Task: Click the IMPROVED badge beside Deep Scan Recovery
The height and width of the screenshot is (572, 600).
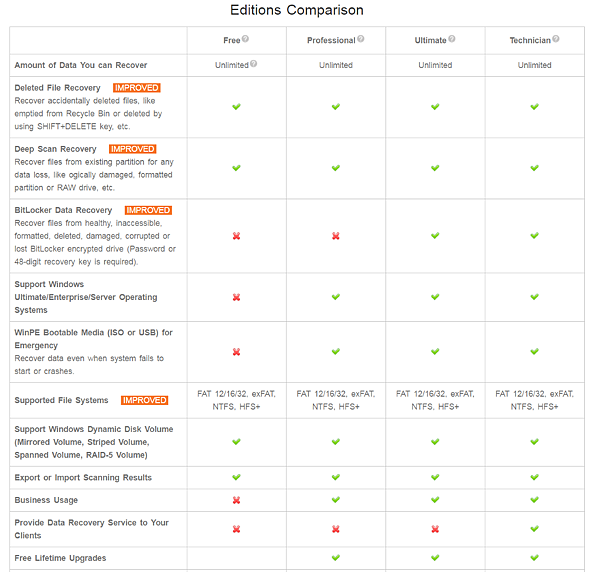Action: click(133, 149)
